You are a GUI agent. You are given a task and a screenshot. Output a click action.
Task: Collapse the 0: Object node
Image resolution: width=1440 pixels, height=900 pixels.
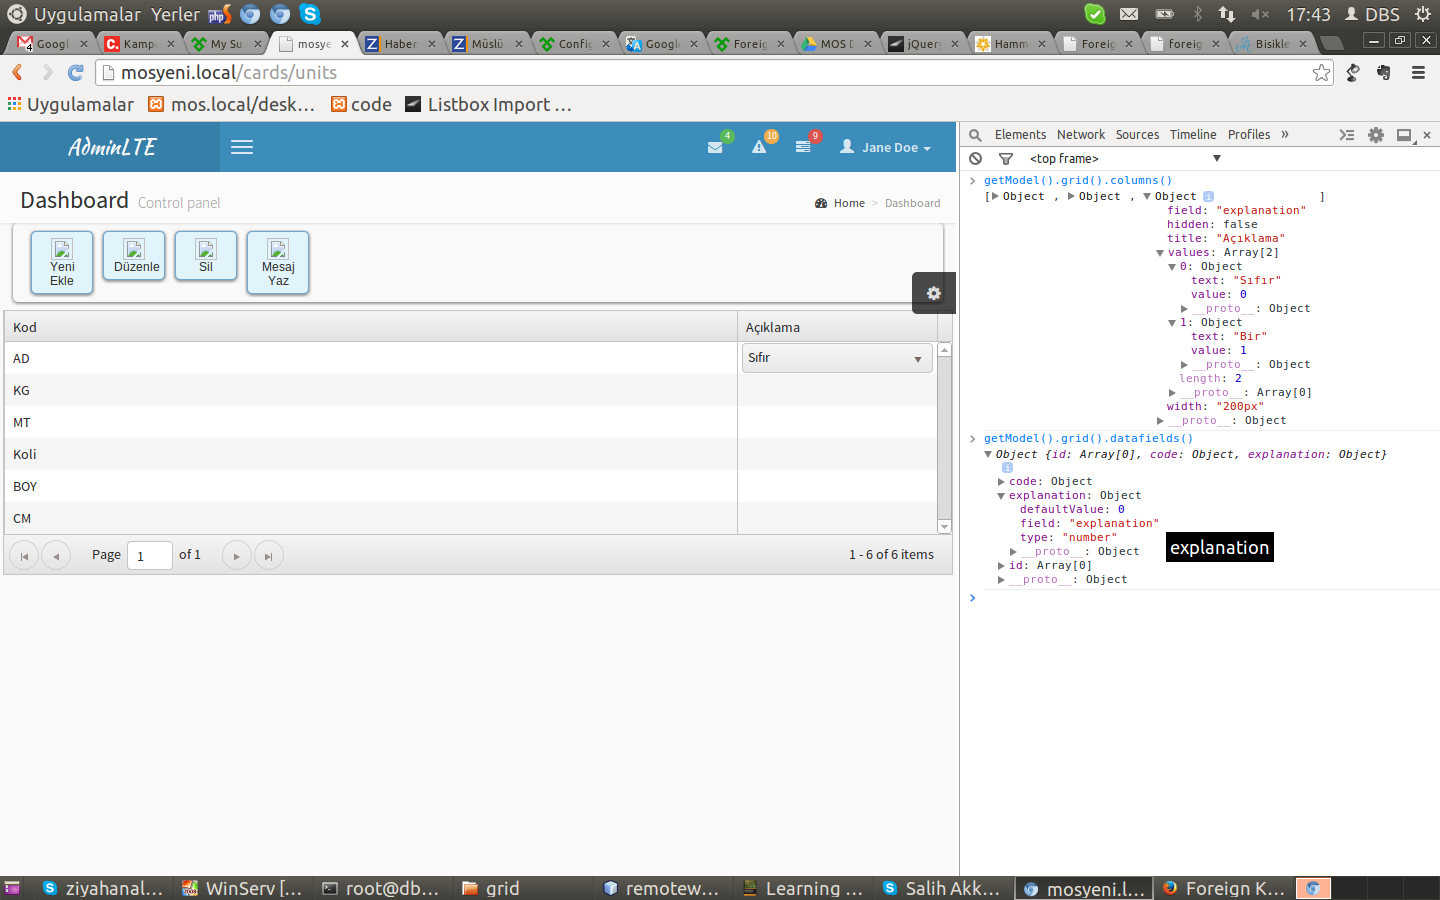(1172, 267)
